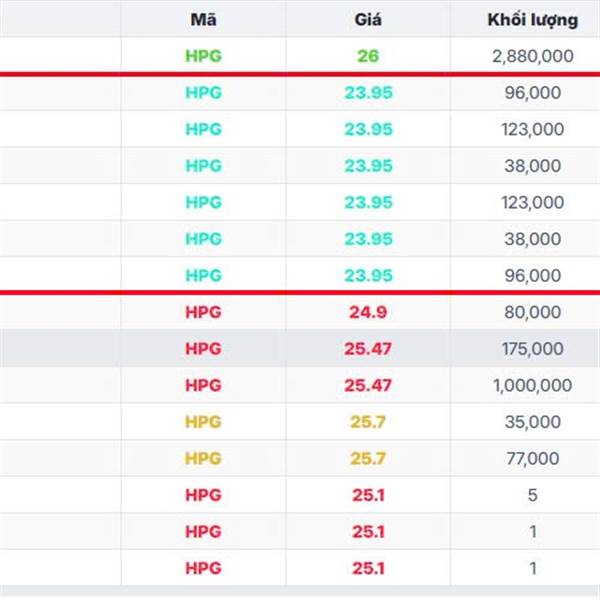Click the 25.7 price beside volume 35,000
This screenshot has width=600, height=600.
pos(368,422)
